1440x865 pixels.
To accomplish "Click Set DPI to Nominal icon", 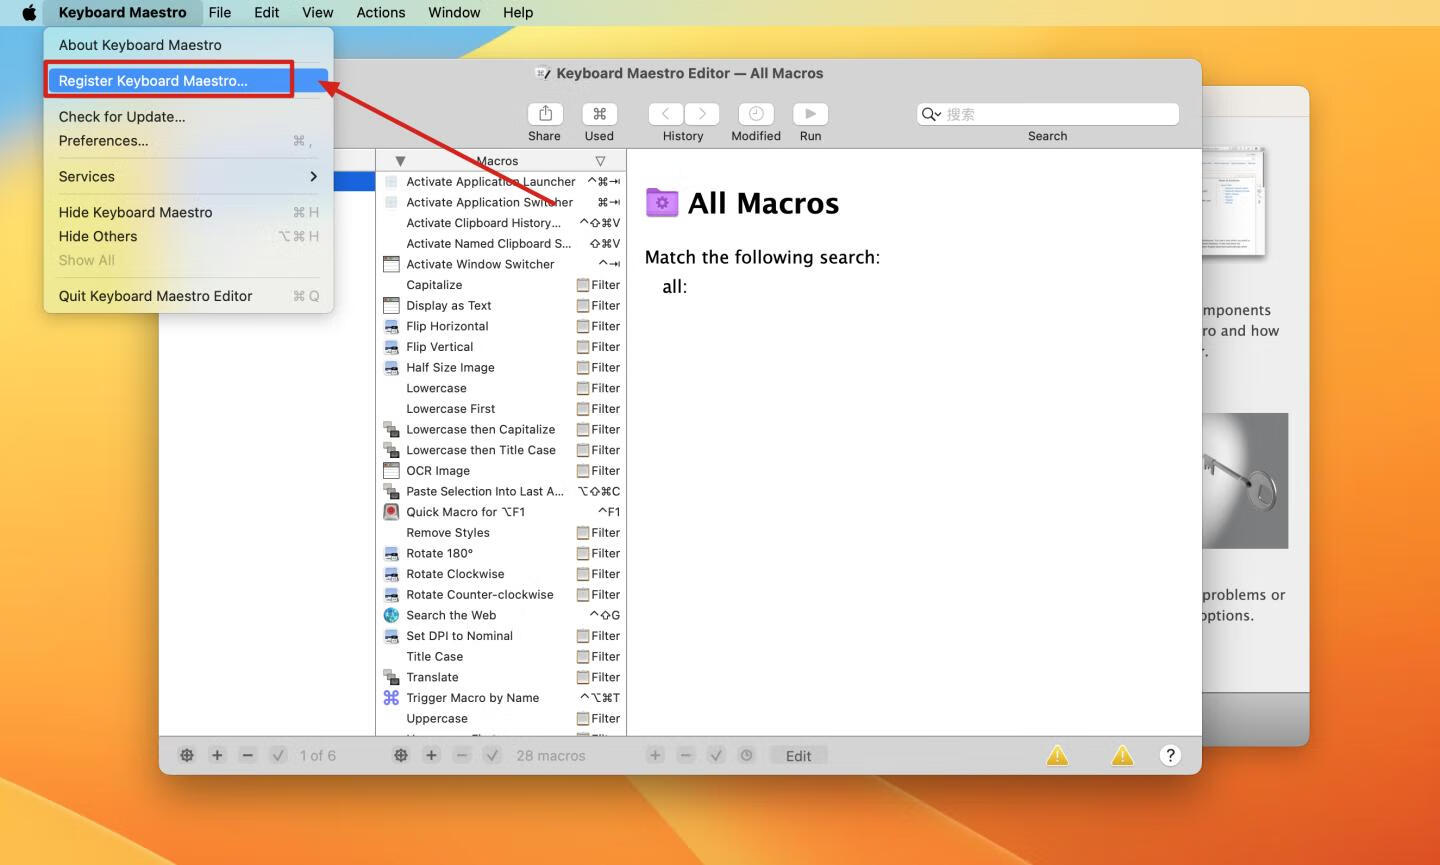I will pyautogui.click(x=391, y=636).
